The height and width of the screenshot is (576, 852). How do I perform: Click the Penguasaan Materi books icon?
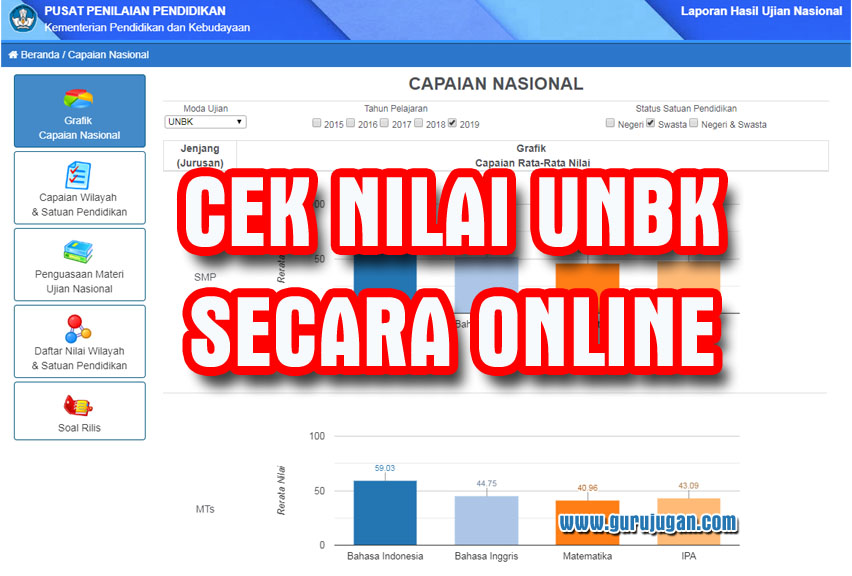[78, 252]
